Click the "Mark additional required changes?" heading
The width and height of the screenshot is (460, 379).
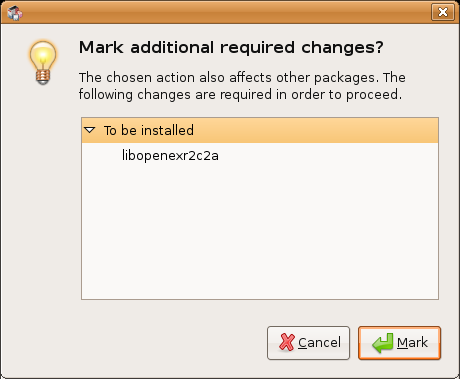231,48
